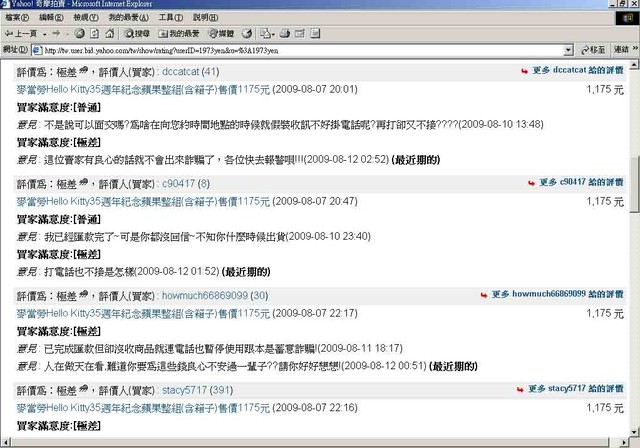Go to Home page icon

coord(109,34)
